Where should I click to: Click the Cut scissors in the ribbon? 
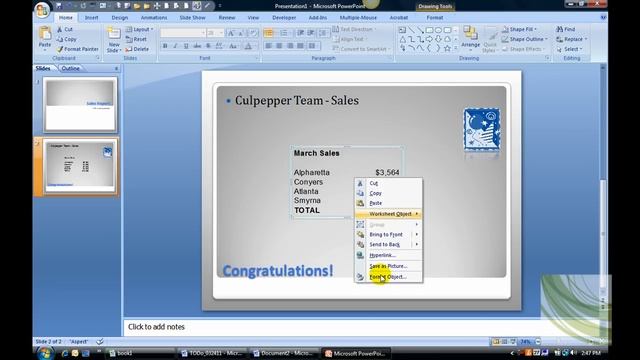(64, 29)
